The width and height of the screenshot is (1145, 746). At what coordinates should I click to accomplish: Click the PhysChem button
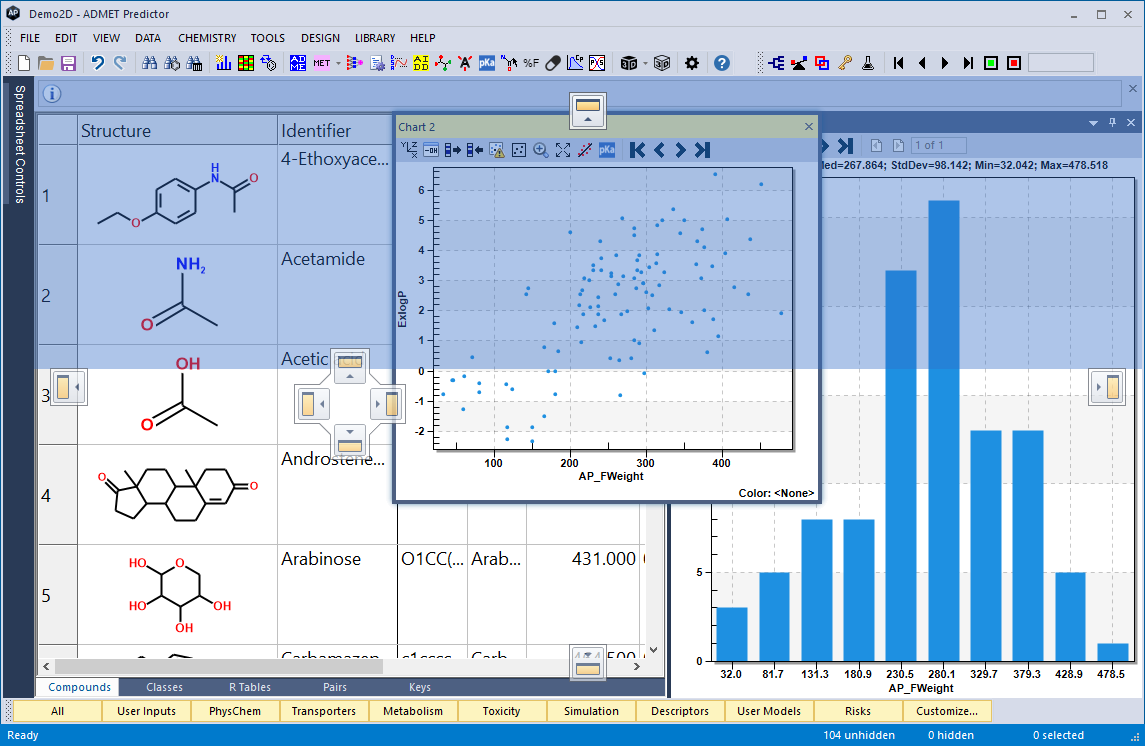pyautogui.click(x=234, y=711)
